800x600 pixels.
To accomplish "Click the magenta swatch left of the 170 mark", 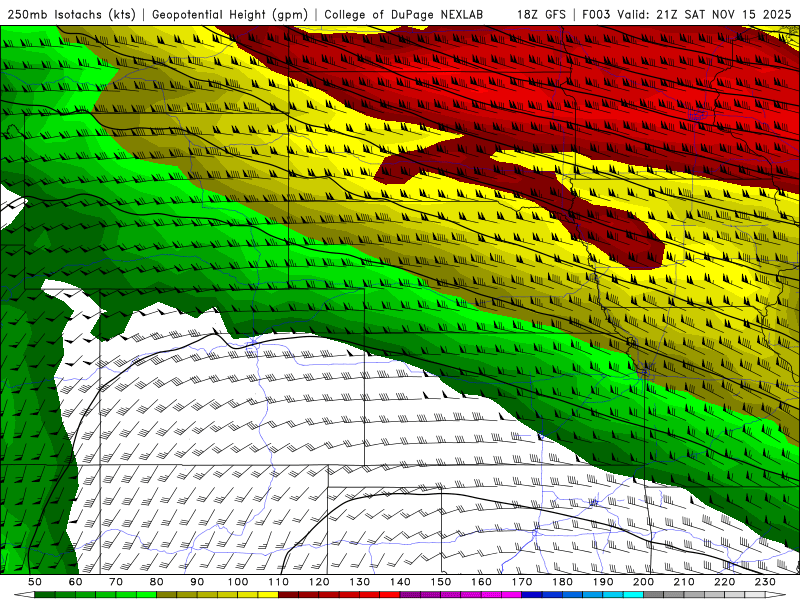I will click(x=512, y=595).
